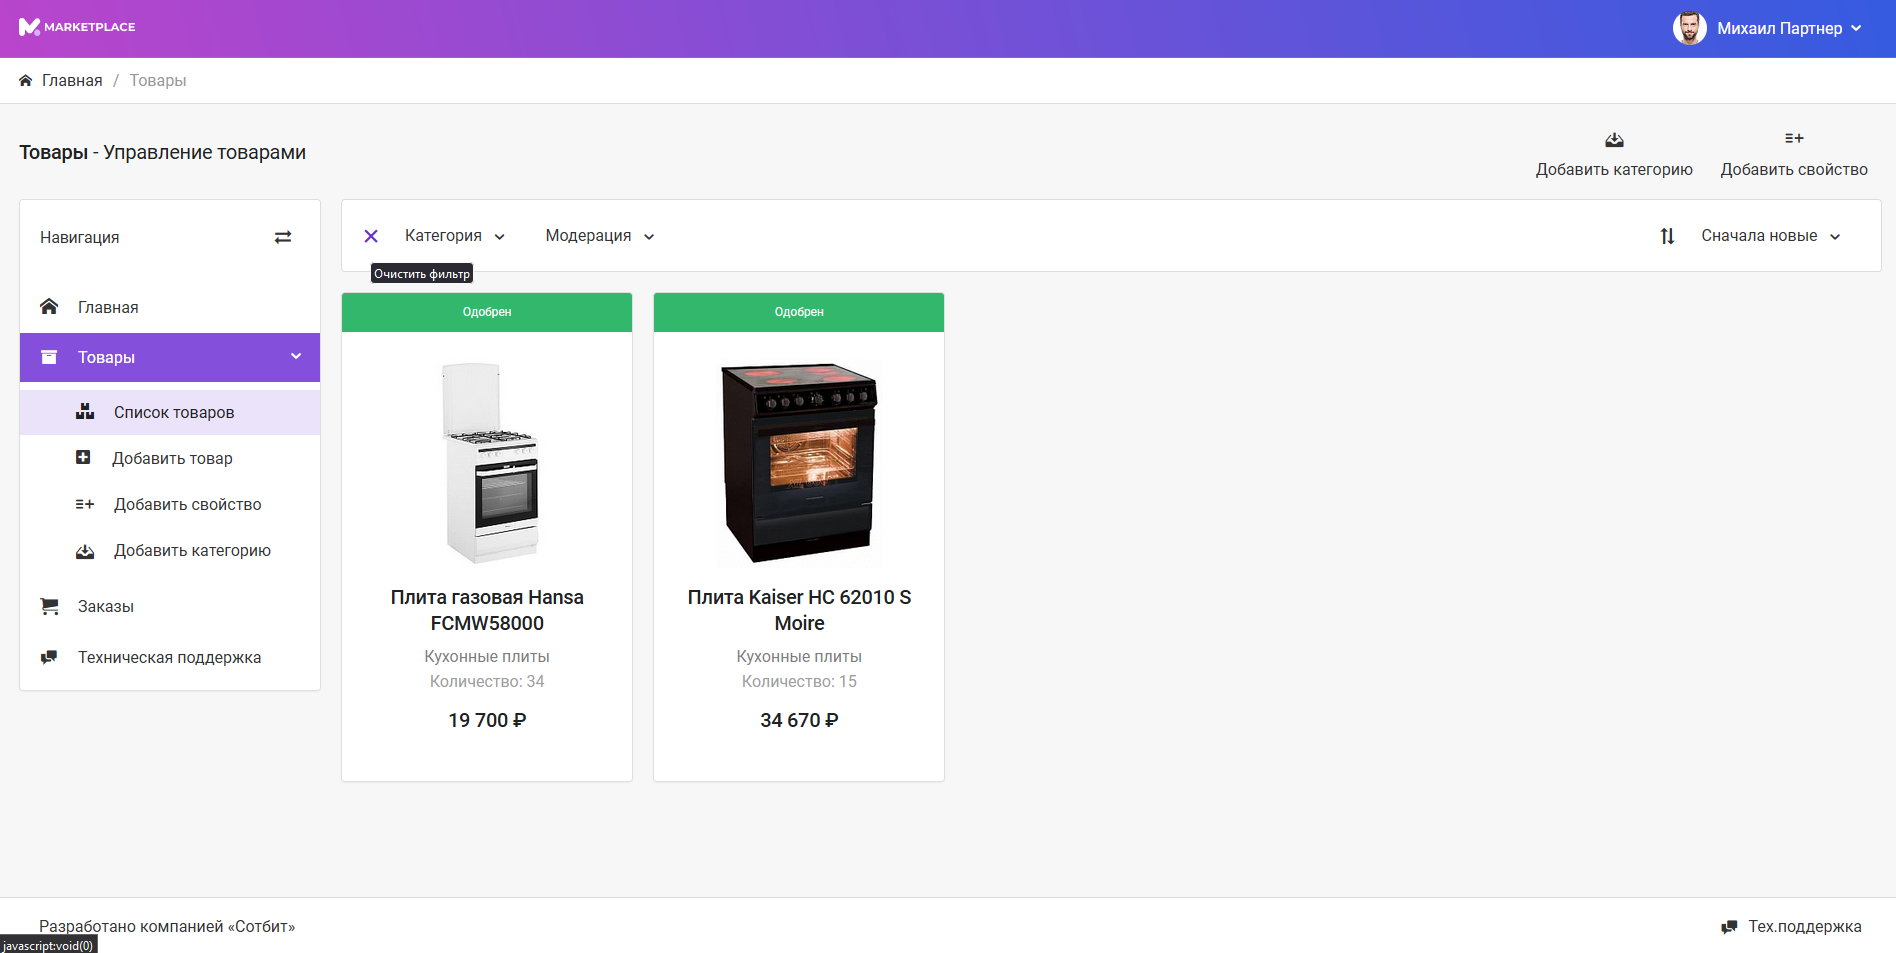This screenshot has width=1896, height=953.
Task: Click the Категория dropdown chevron
Action: pos(500,237)
